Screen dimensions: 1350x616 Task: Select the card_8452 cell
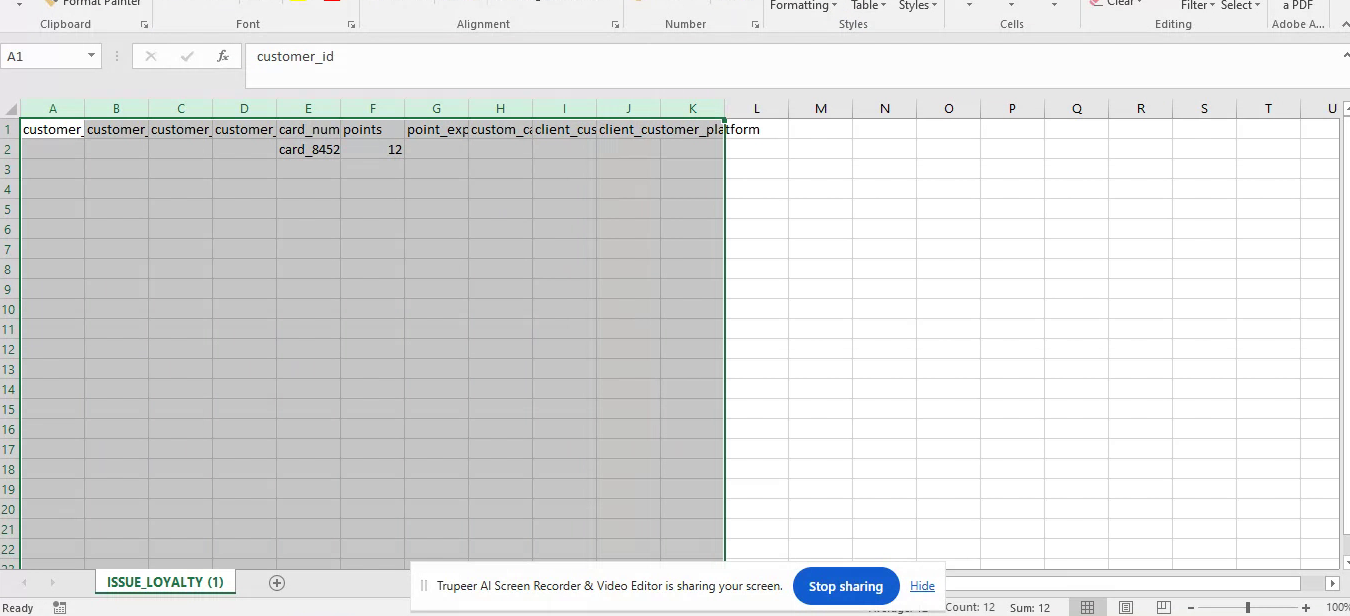pos(309,149)
